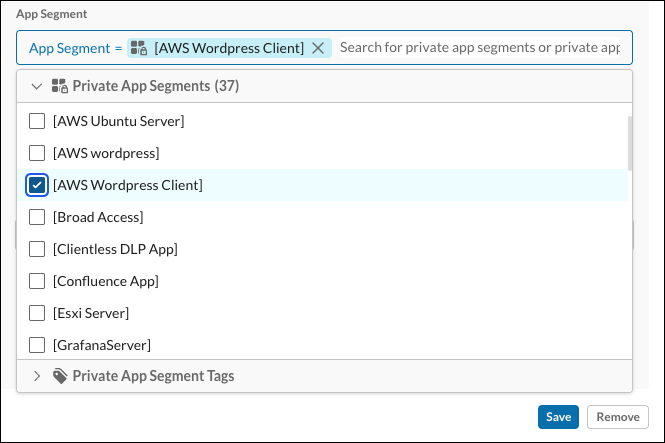Viewport: 665px width, 443px height.
Task: Select the [Confluence App] label text
Action: [x=106, y=281]
